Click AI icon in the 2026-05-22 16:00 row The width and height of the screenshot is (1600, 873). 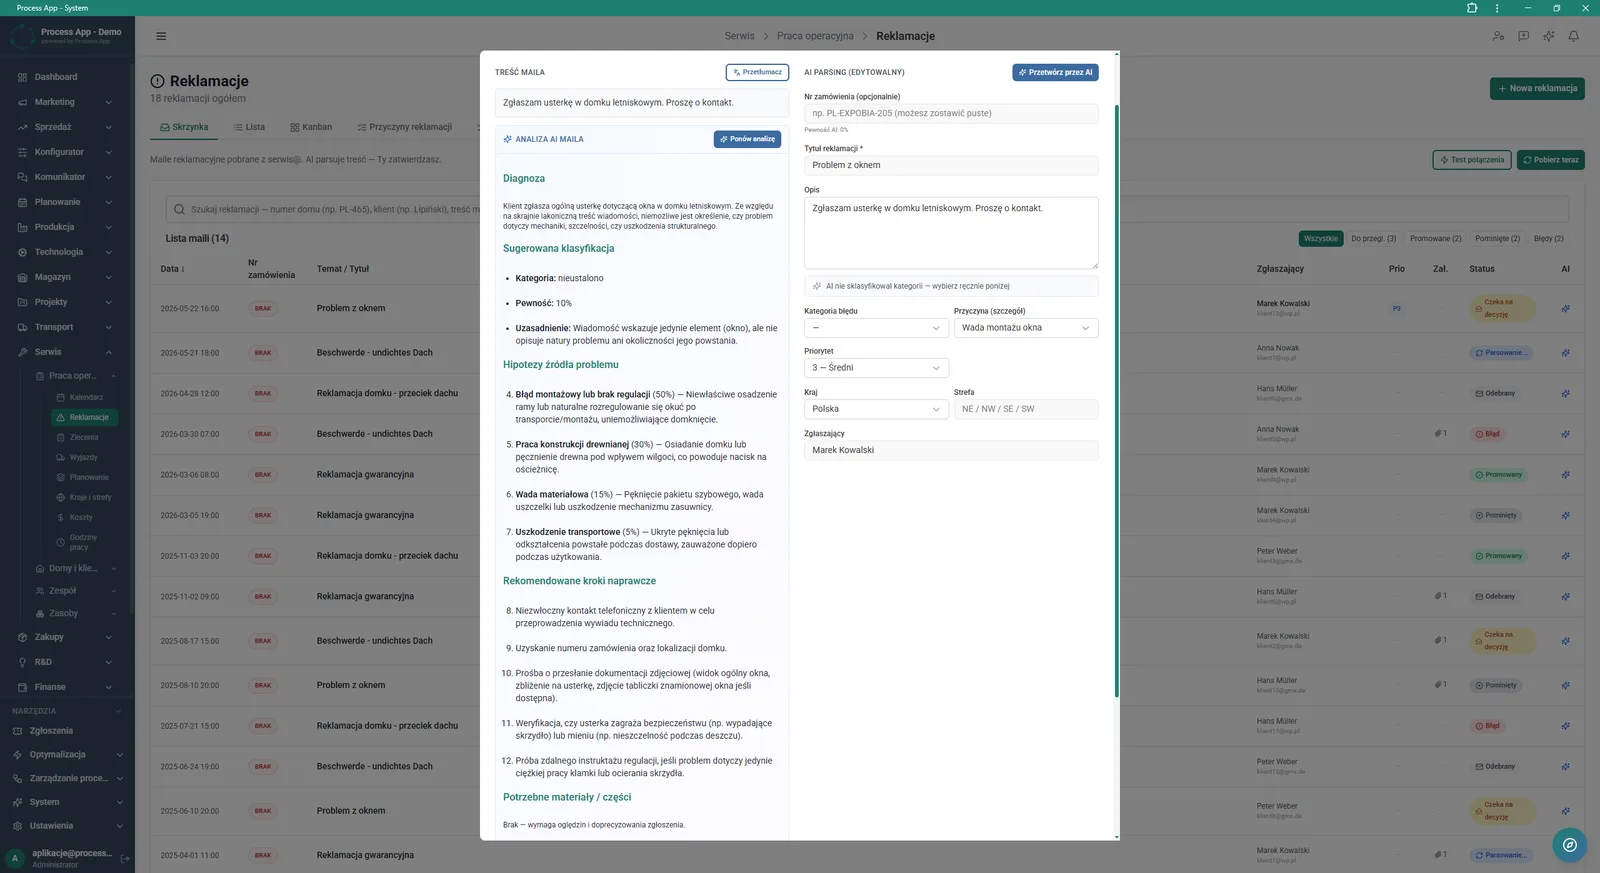pos(1565,308)
